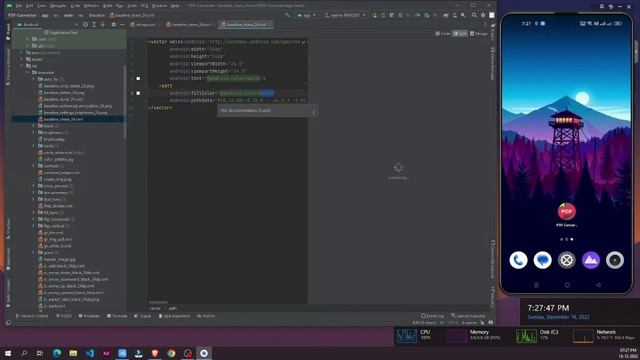Click the documentation popup more options icon
This screenshot has height=360, width=640.
tap(313, 112)
